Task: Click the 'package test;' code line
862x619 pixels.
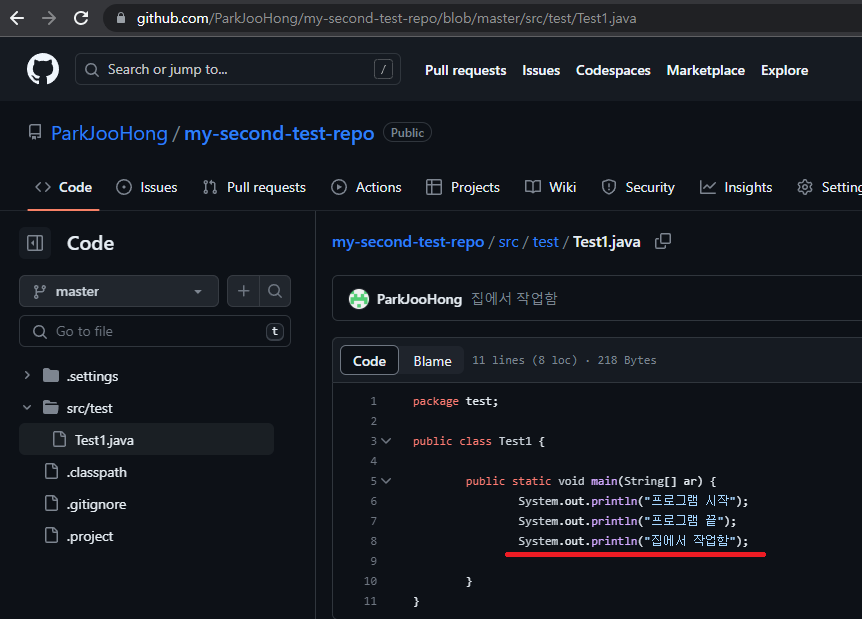Action: coord(455,401)
